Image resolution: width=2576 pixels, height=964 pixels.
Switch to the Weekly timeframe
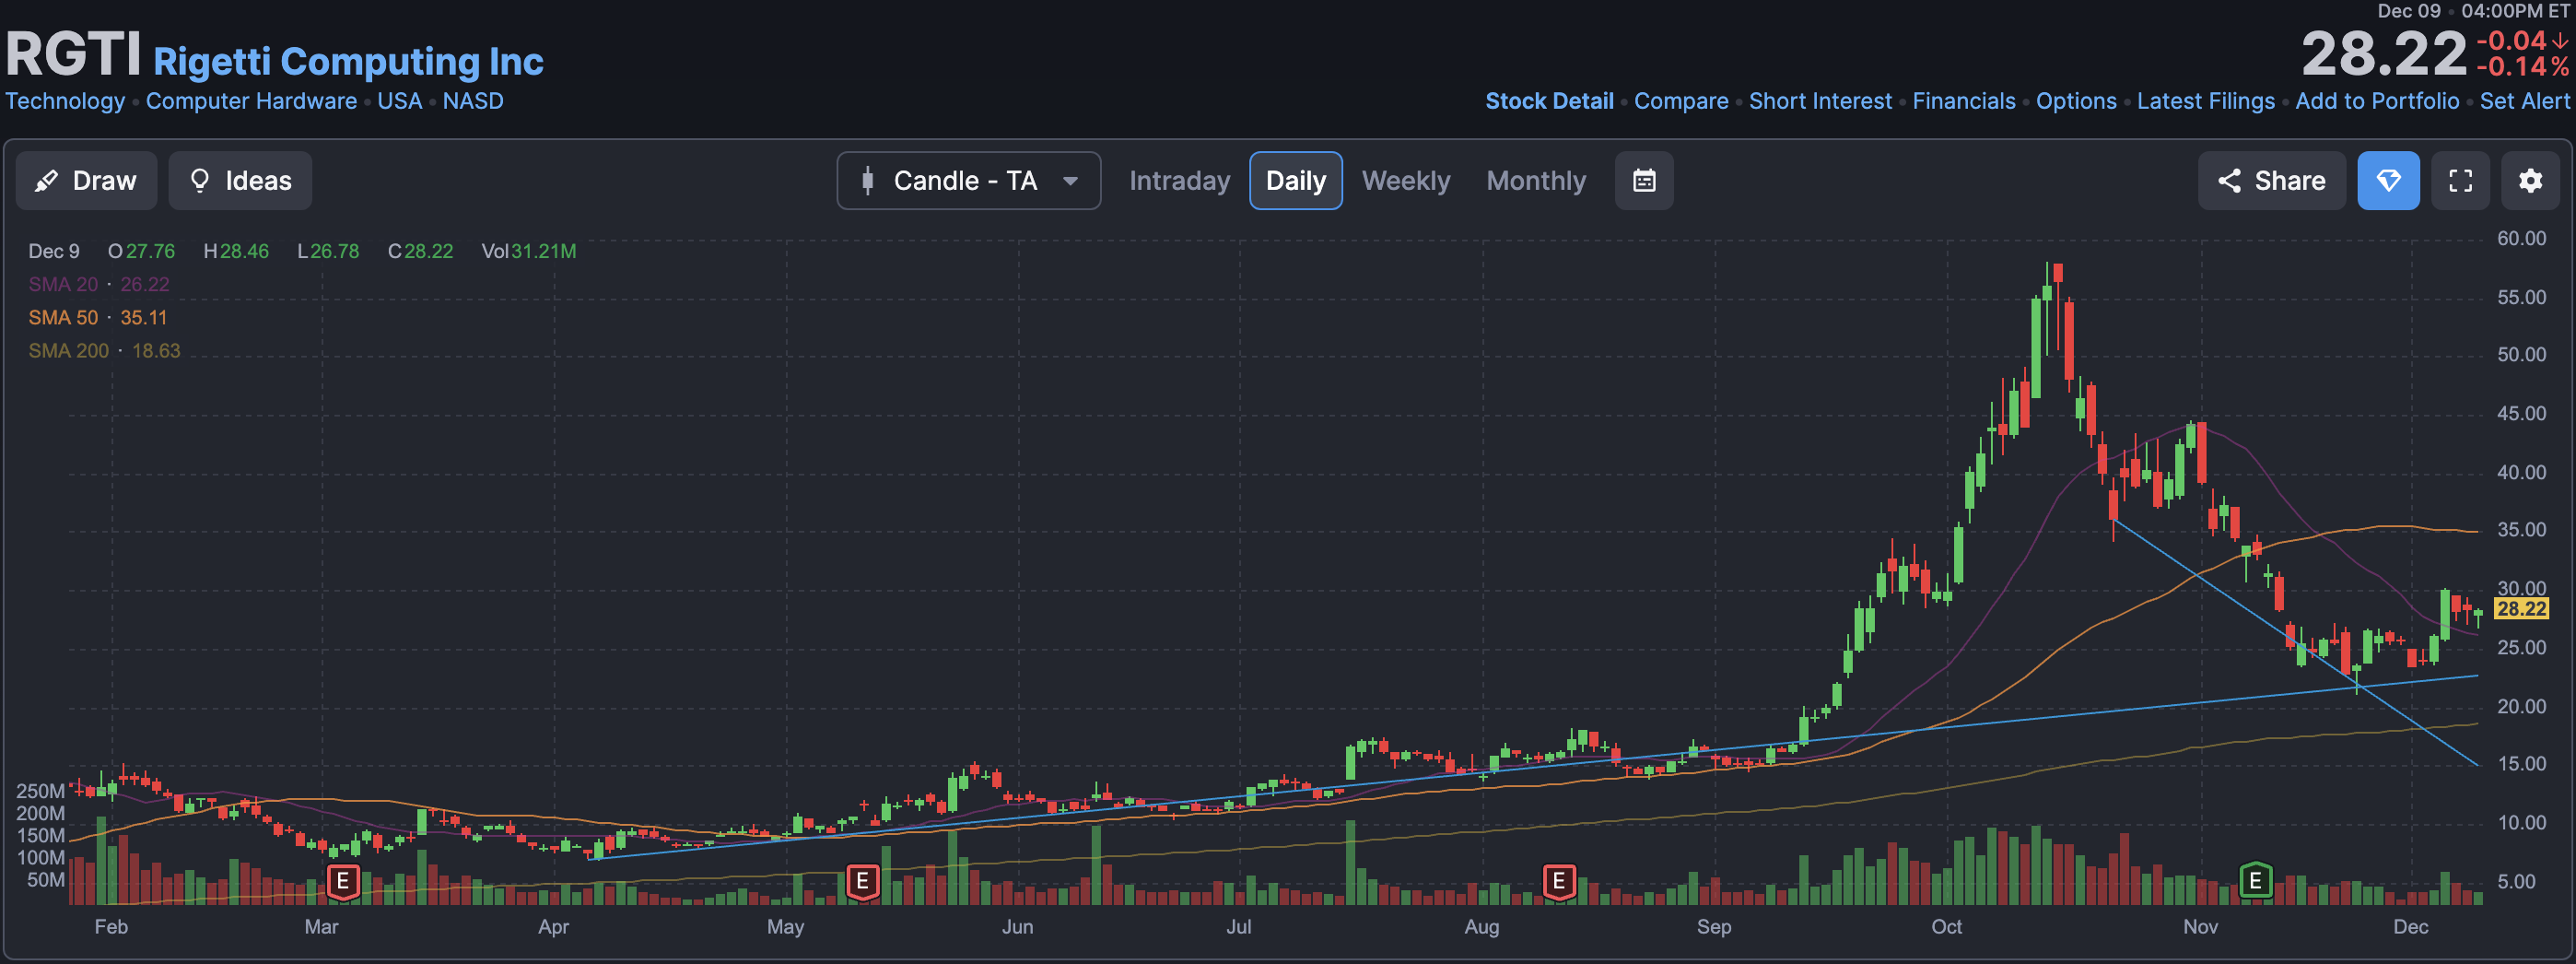pos(1405,181)
